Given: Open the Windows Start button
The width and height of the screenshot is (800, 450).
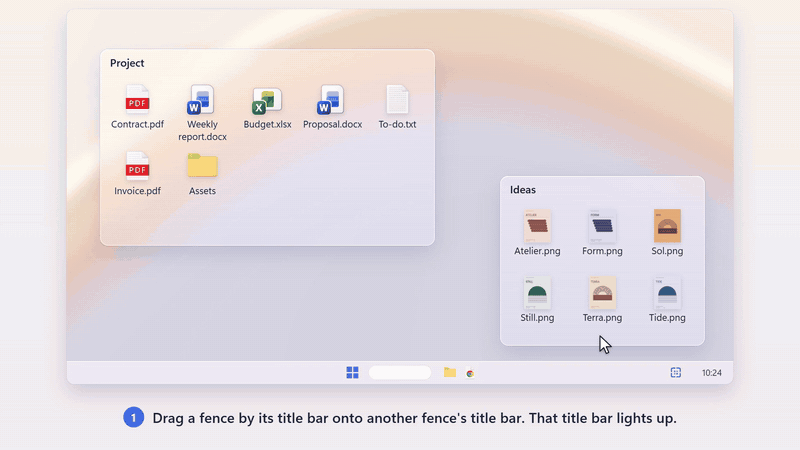Looking at the screenshot, I should 353,372.
